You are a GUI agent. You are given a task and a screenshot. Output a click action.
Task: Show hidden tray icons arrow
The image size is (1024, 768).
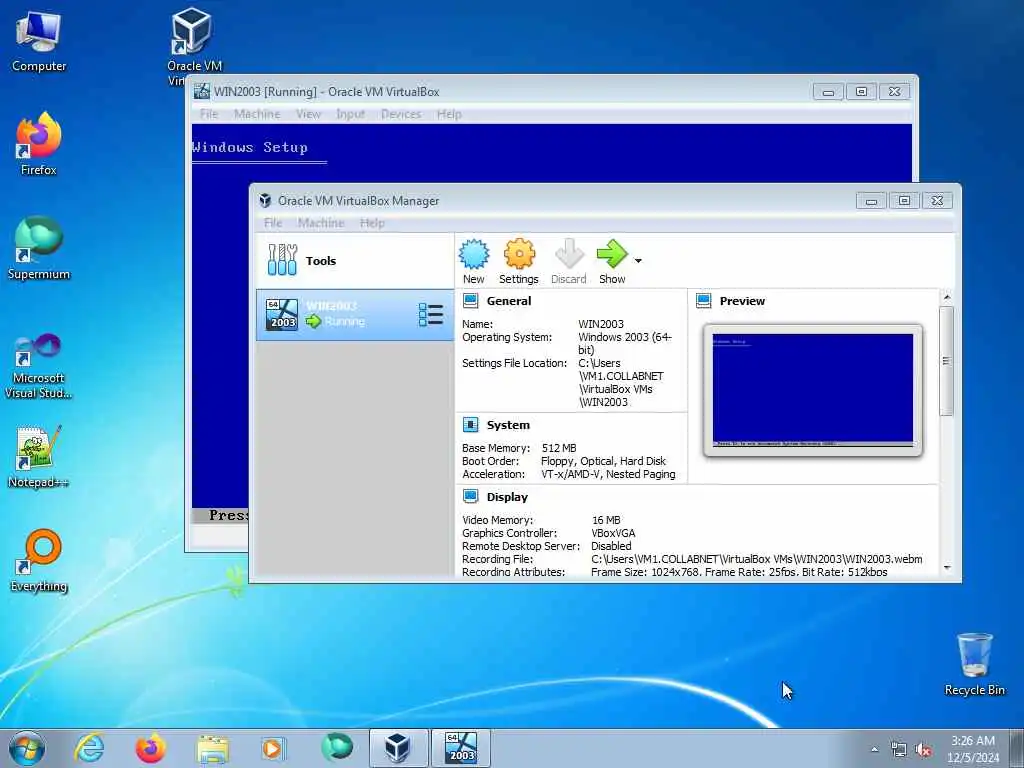(874, 750)
